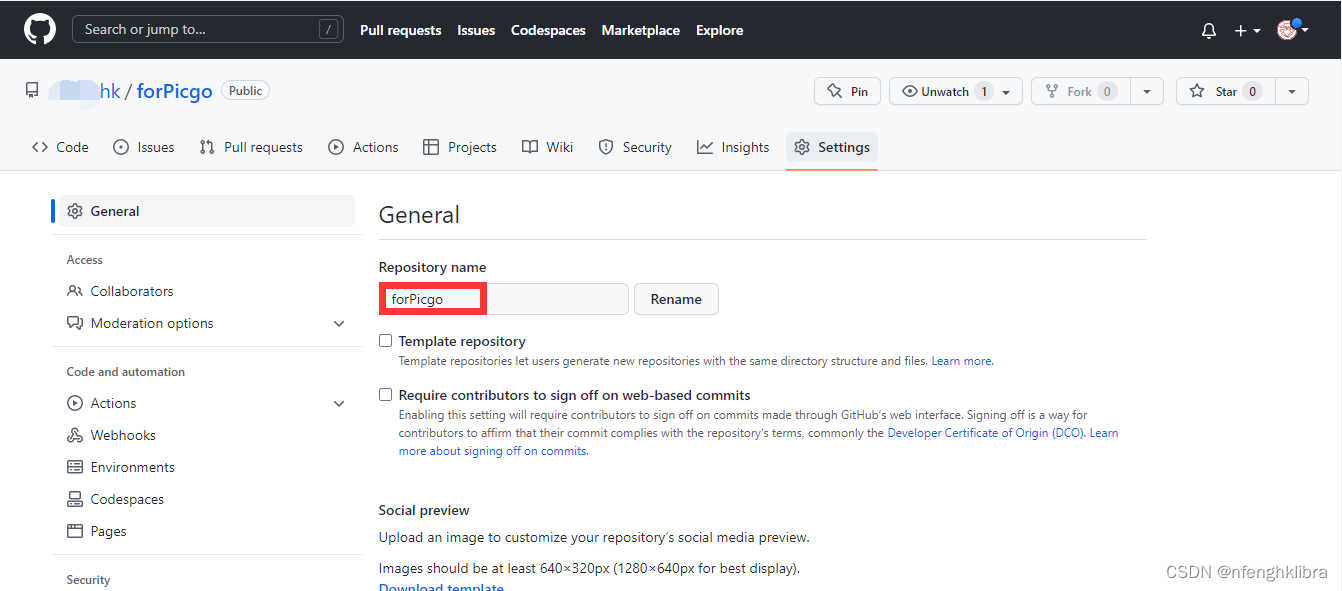Star the repository
The width and height of the screenshot is (1342, 591).
(1226, 91)
